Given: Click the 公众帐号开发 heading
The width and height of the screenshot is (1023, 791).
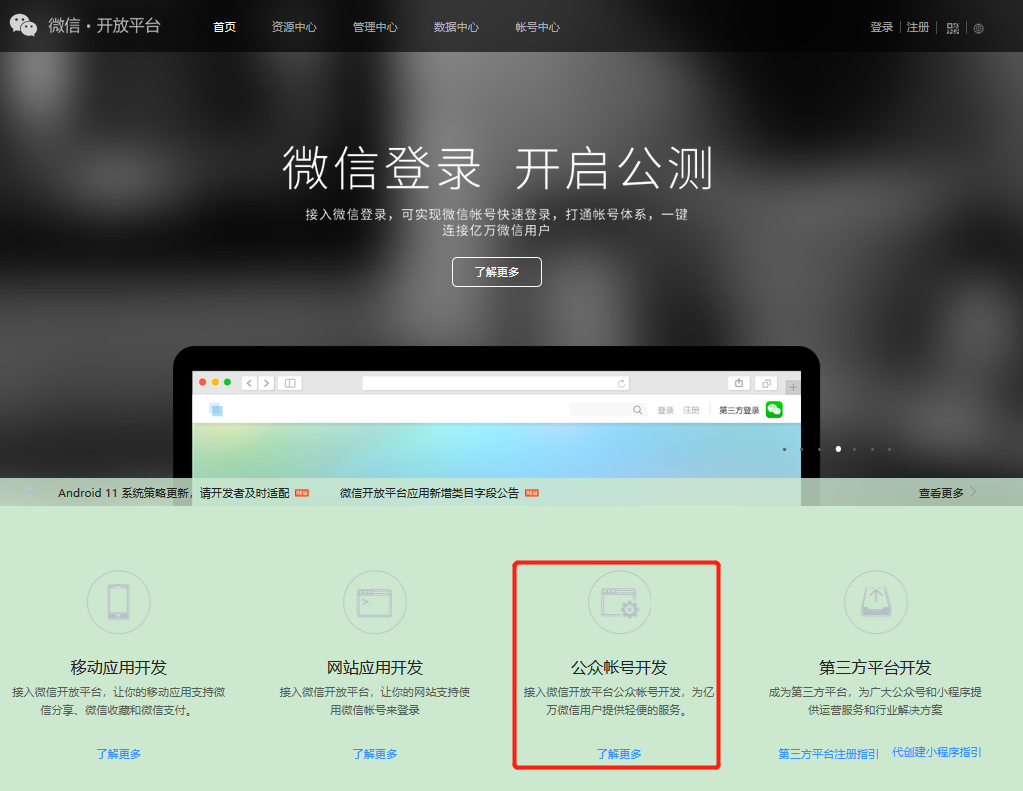Looking at the screenshot, I should click(619, 667).
